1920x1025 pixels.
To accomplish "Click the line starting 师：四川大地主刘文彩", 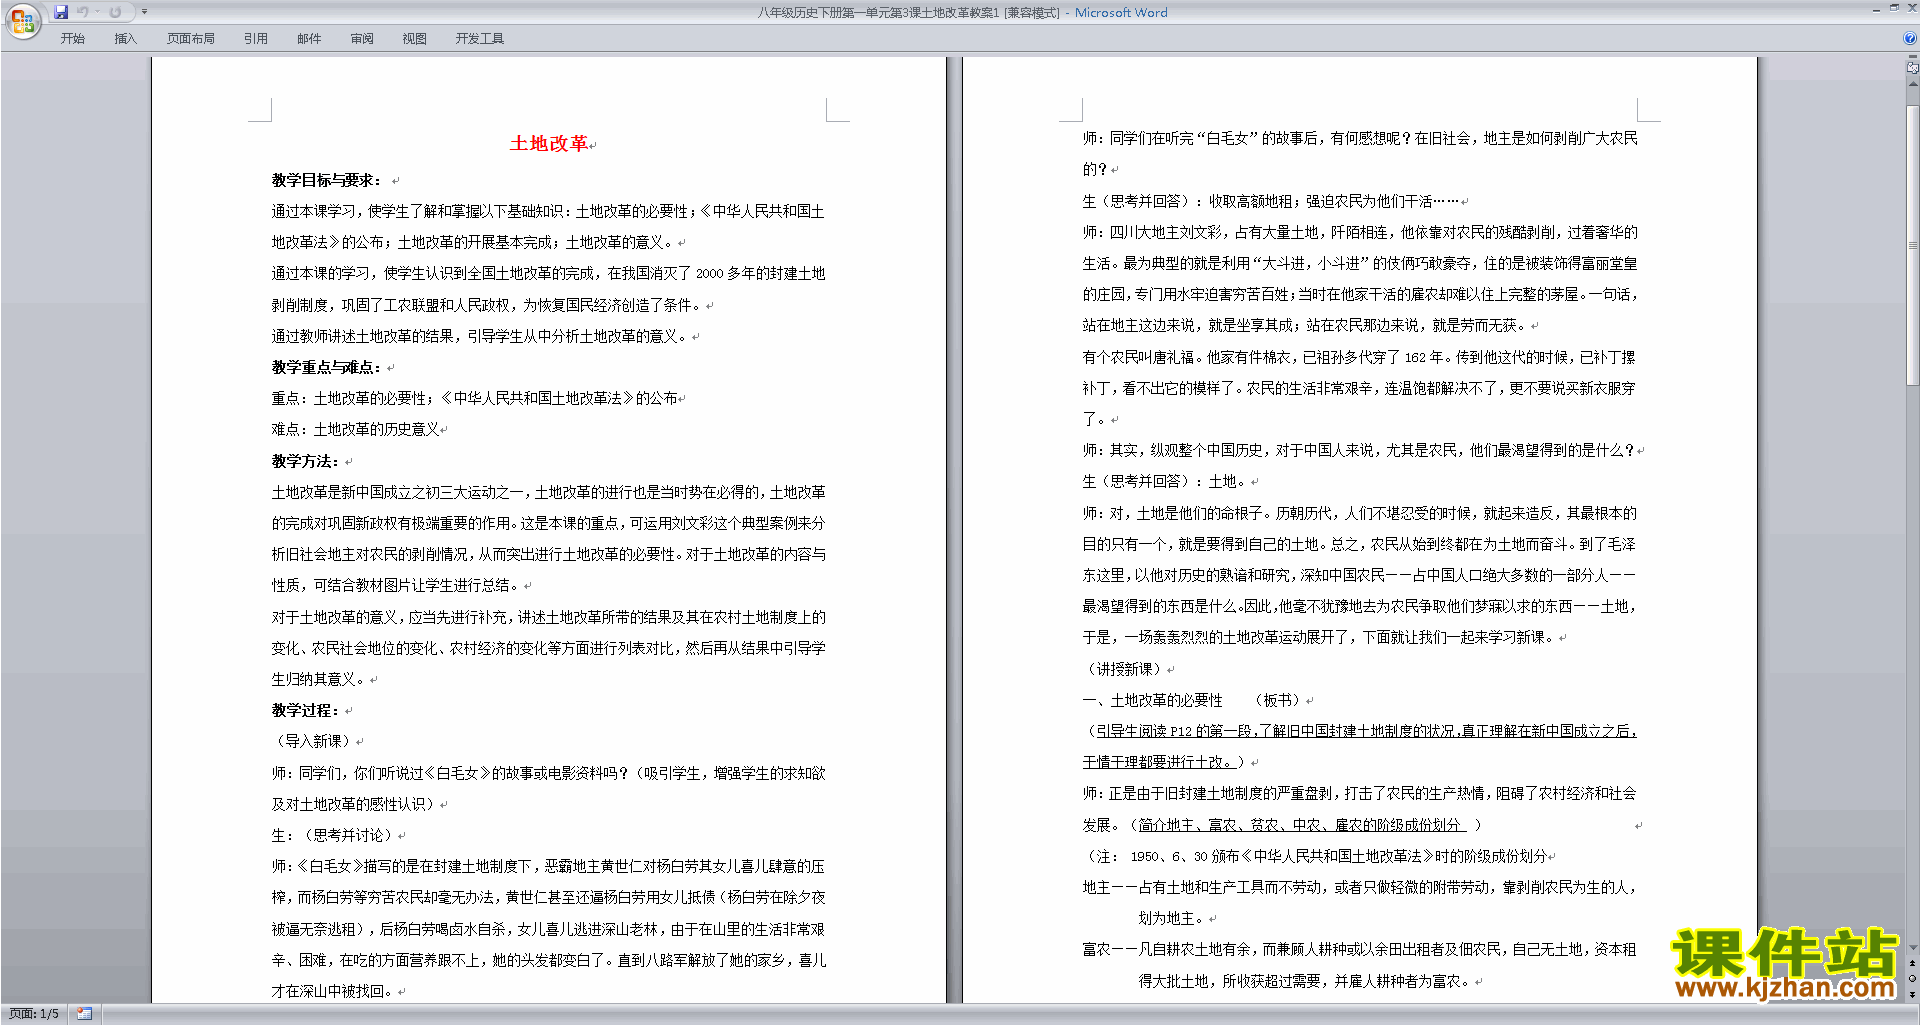I will pyautogui.click(x=1360, y=232).
